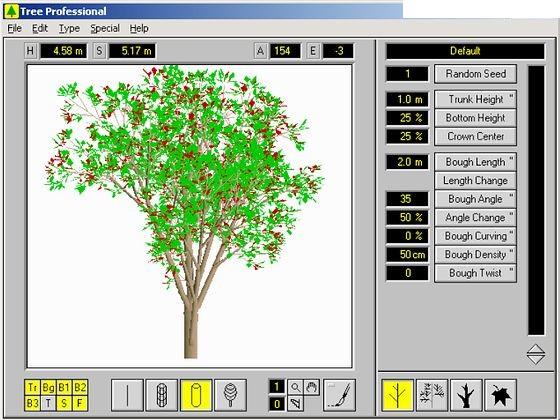
Task: Click the azimuth value 154
Action: pos(285,51)
